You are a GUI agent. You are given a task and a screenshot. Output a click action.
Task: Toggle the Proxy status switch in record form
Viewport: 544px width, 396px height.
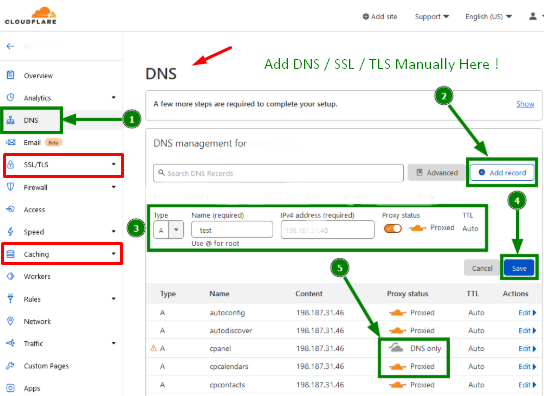pyautogui.click(x=393, y=228)
